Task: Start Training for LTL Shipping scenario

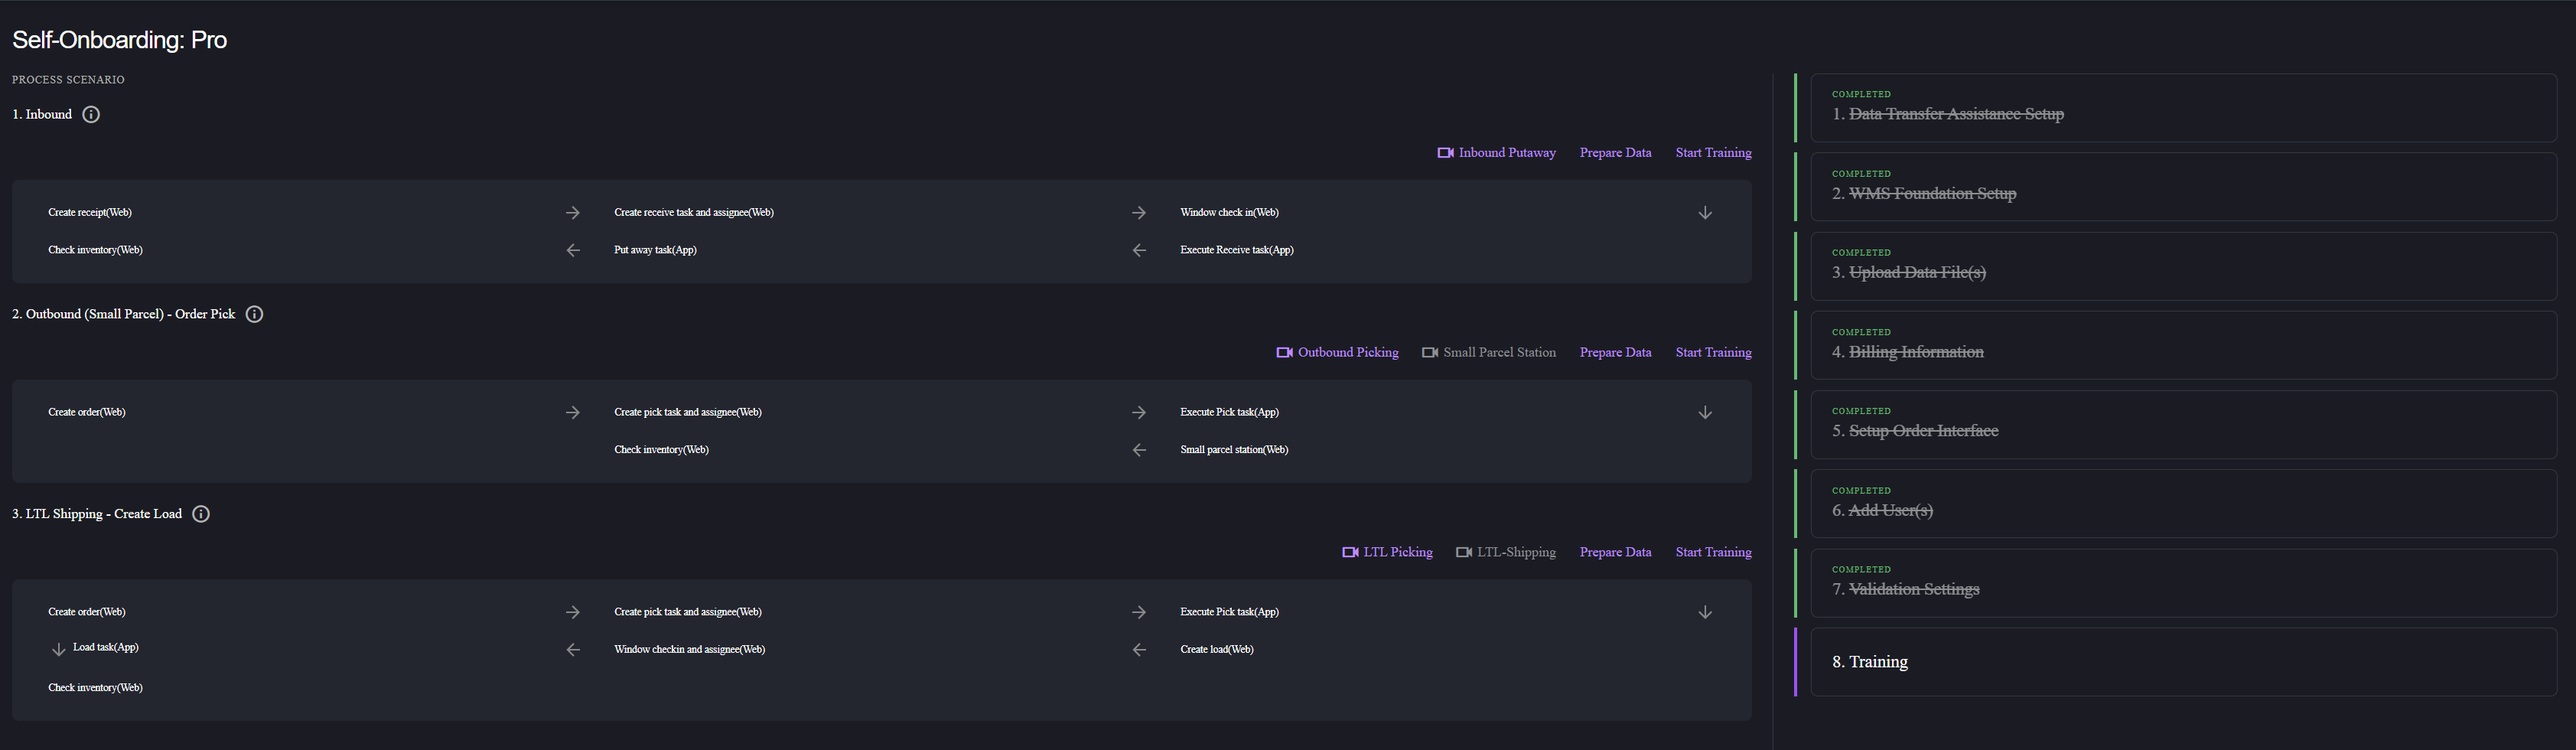Action: pos(1713,553)
